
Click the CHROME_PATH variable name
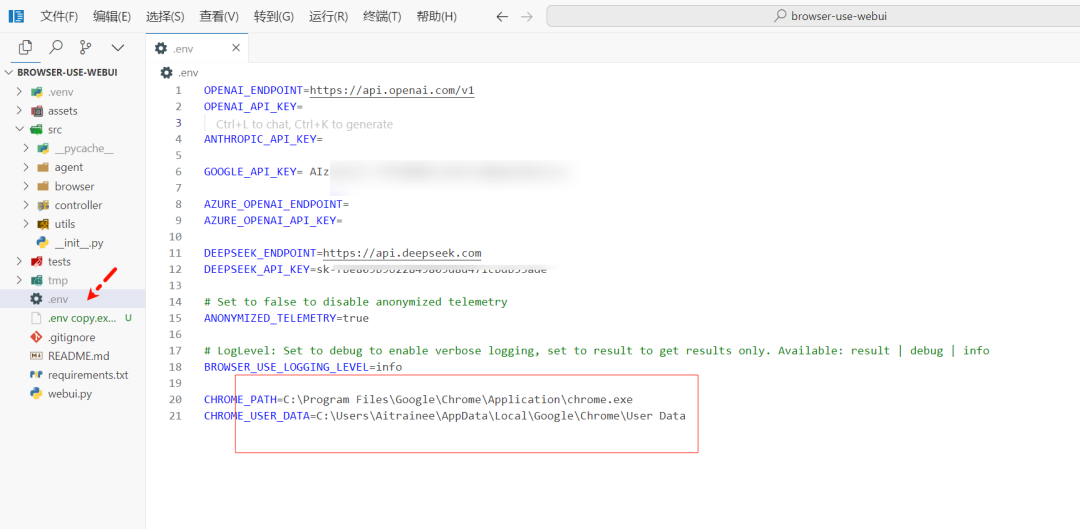click(x=240, y=400)
